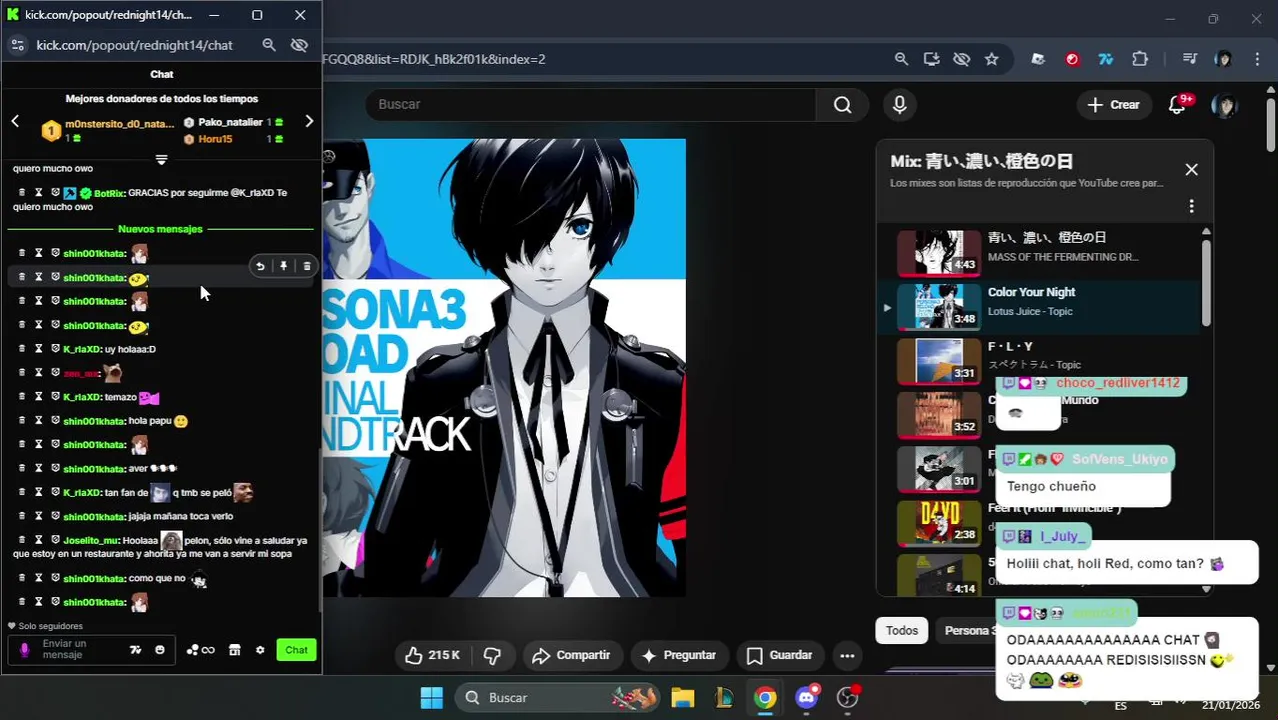Open site info icon in Kick popout address bar

17,45
